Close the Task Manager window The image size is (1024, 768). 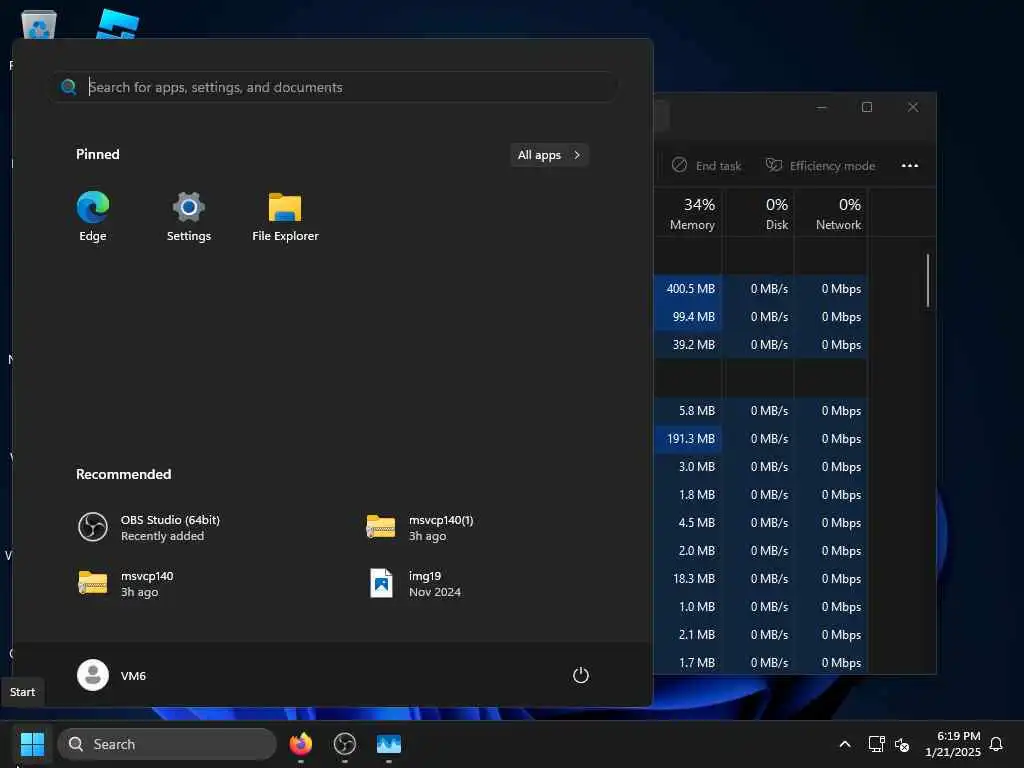click(x=912, y=107)
